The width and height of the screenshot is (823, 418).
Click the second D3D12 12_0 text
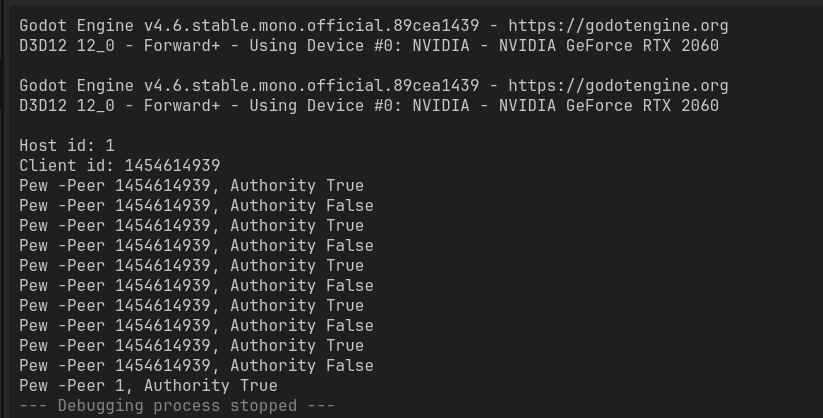coord(62,106)
